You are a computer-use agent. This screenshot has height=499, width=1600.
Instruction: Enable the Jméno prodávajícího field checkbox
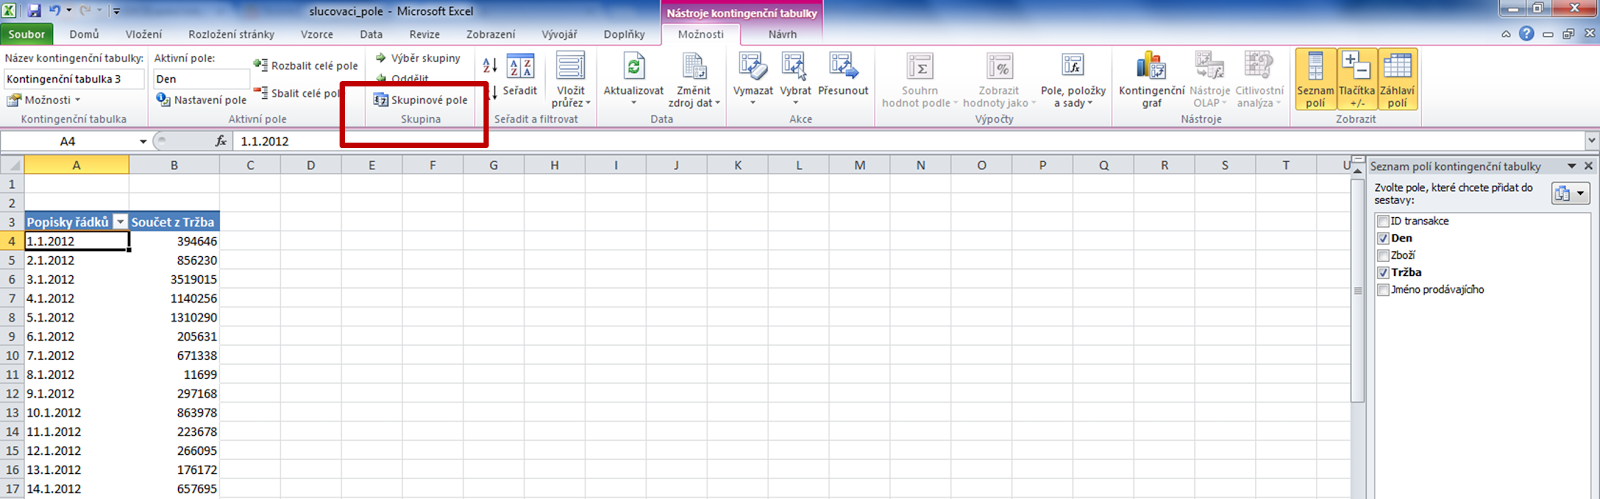[1383, 290]
